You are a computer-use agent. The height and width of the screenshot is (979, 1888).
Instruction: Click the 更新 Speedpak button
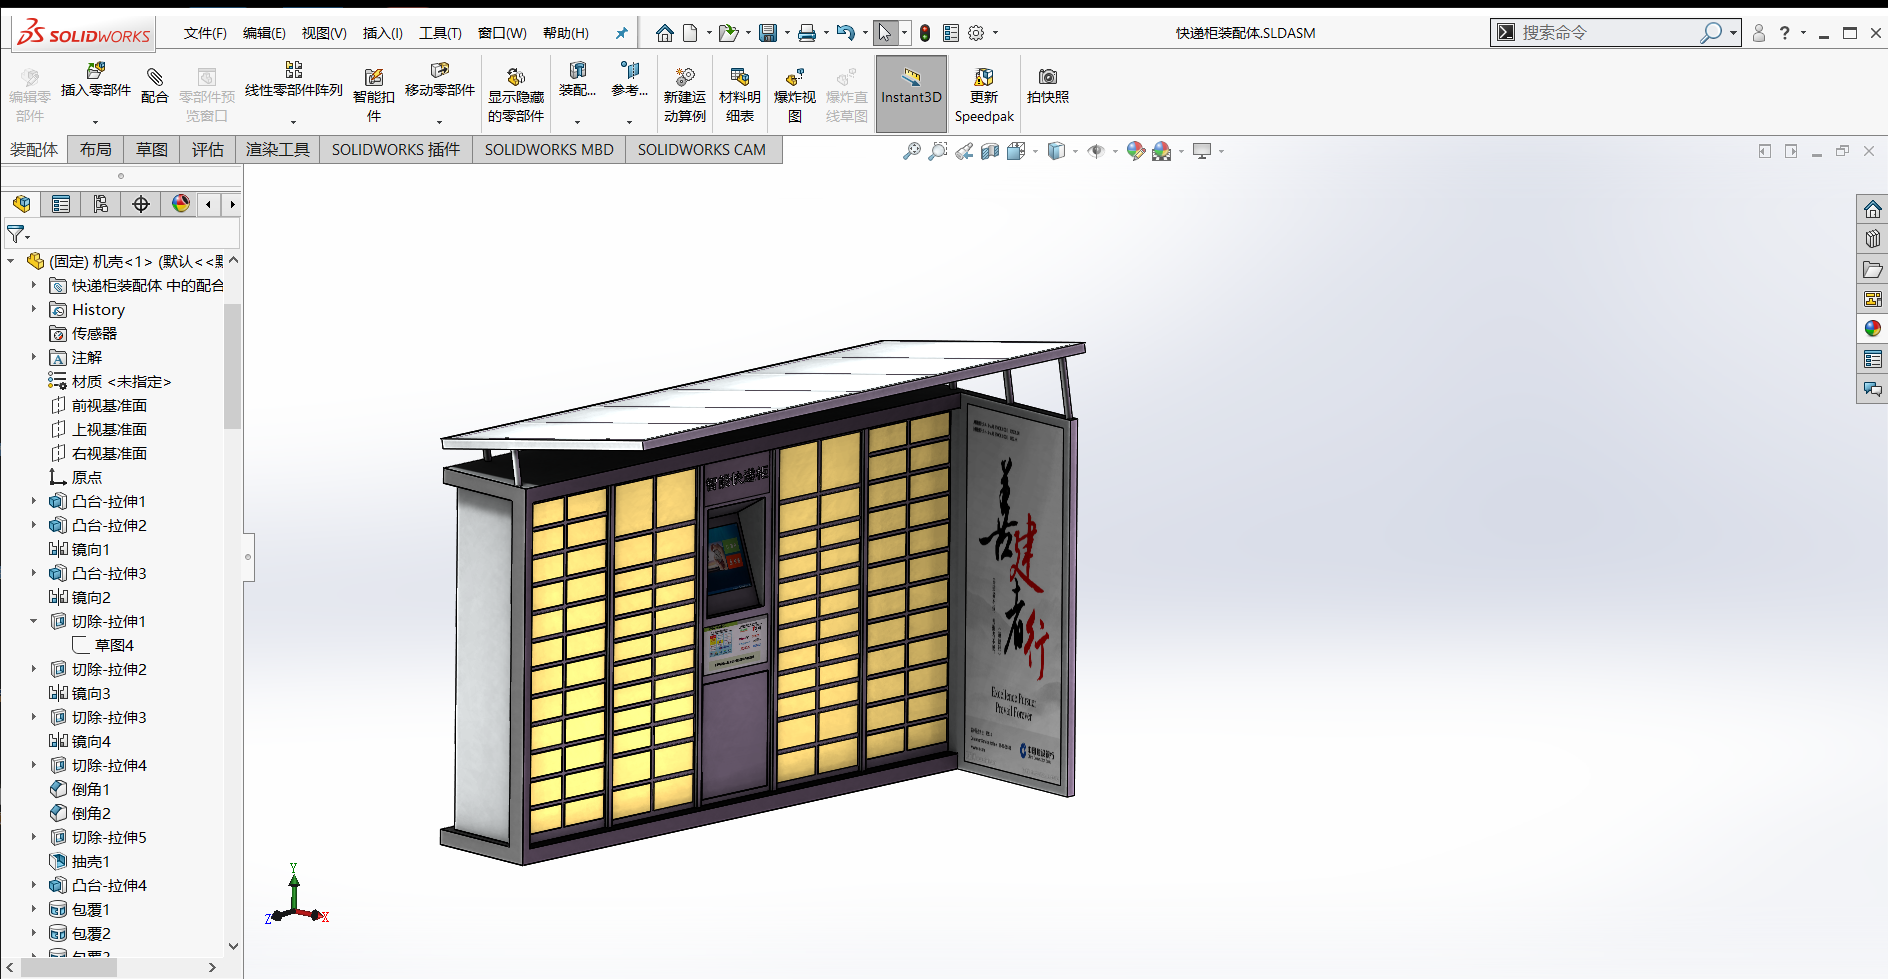click(983, 94)
